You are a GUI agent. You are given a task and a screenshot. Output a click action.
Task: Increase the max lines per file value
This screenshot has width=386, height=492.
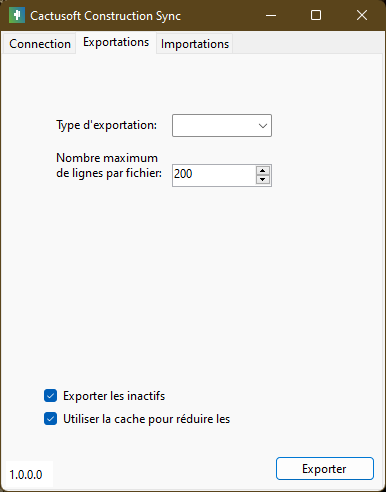tap(263, 171)
